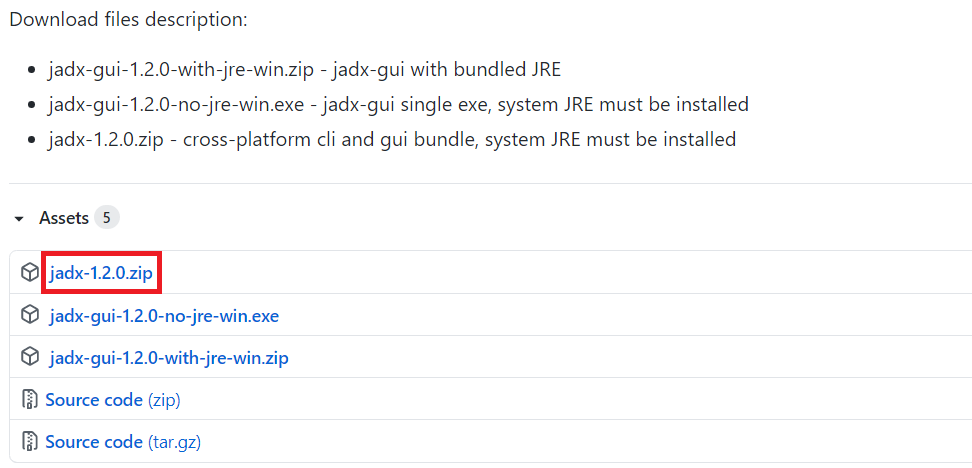Click the bullet describing jadx-gui single exe
Screen dimensions: 972x468
tap(399, 104)
